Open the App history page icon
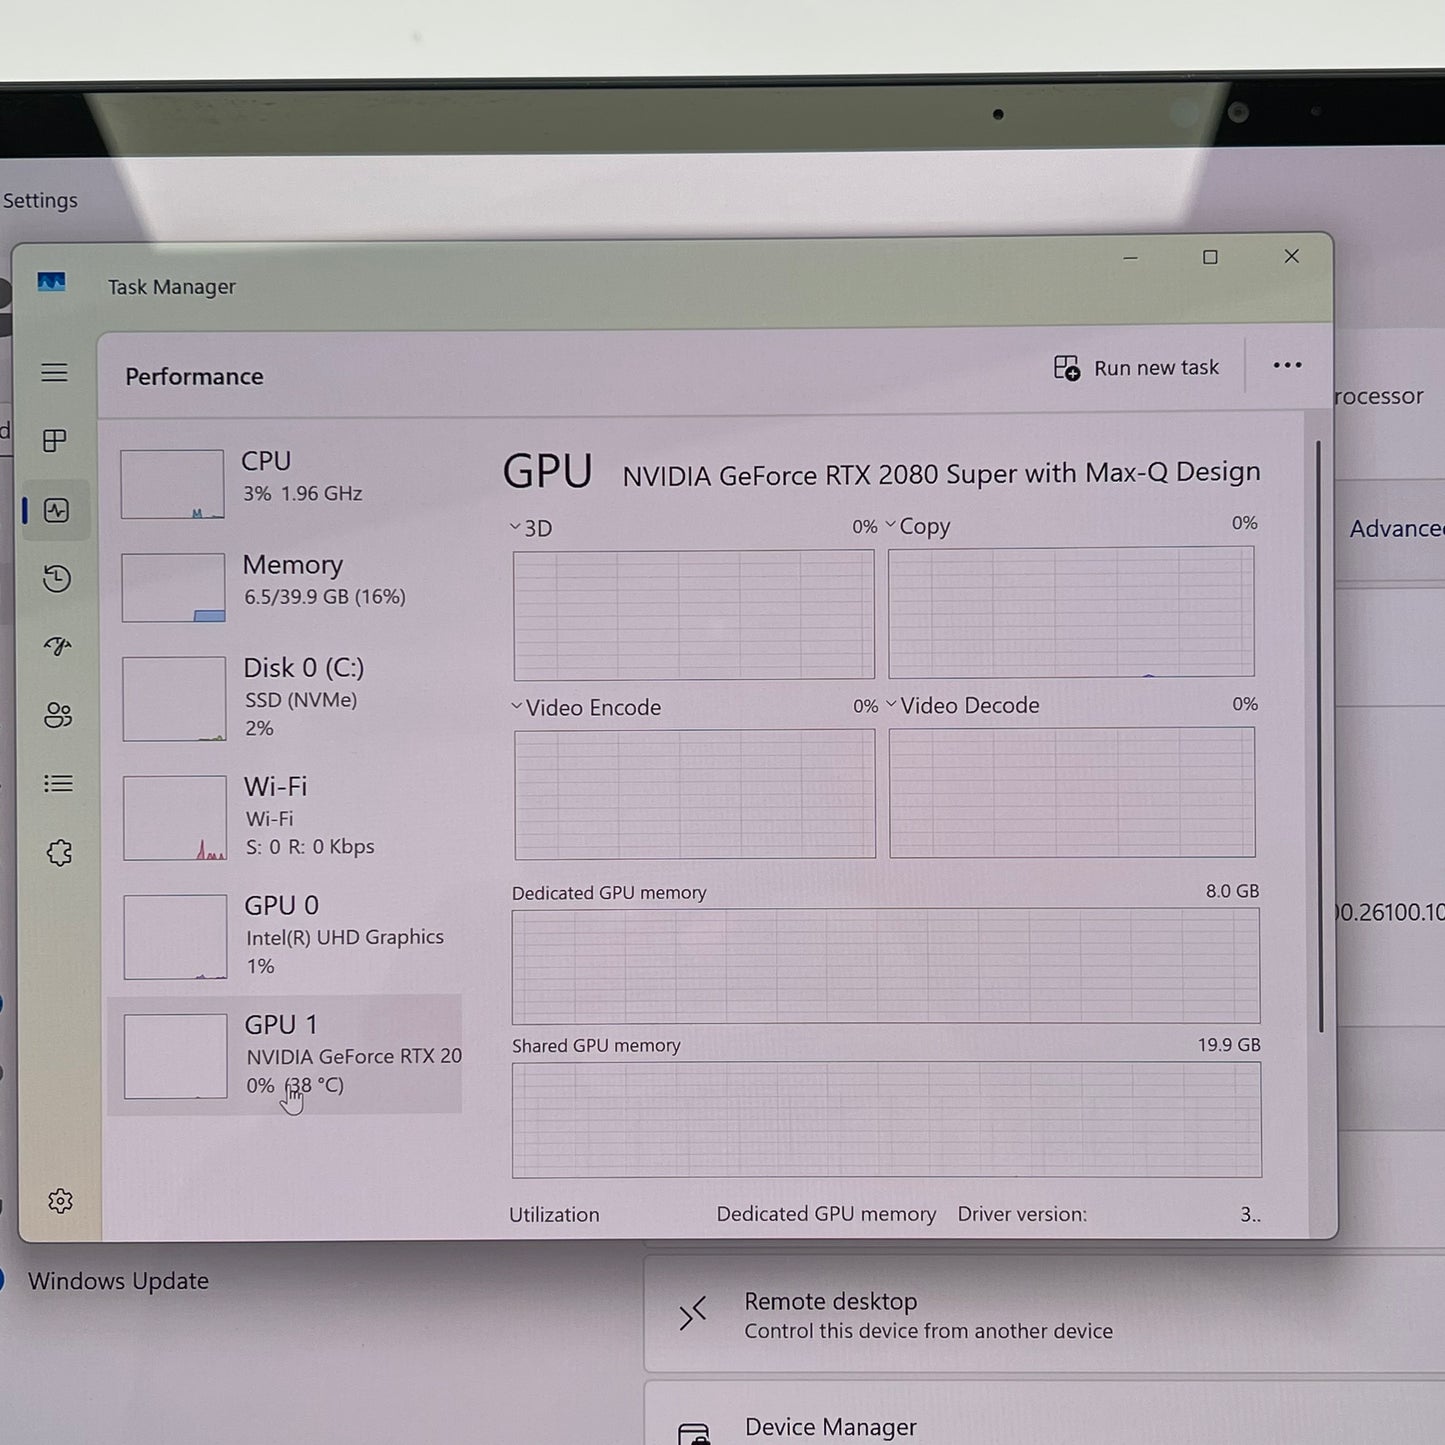The width and height of the screenshot is (1445, 1445). coord(57,579)
